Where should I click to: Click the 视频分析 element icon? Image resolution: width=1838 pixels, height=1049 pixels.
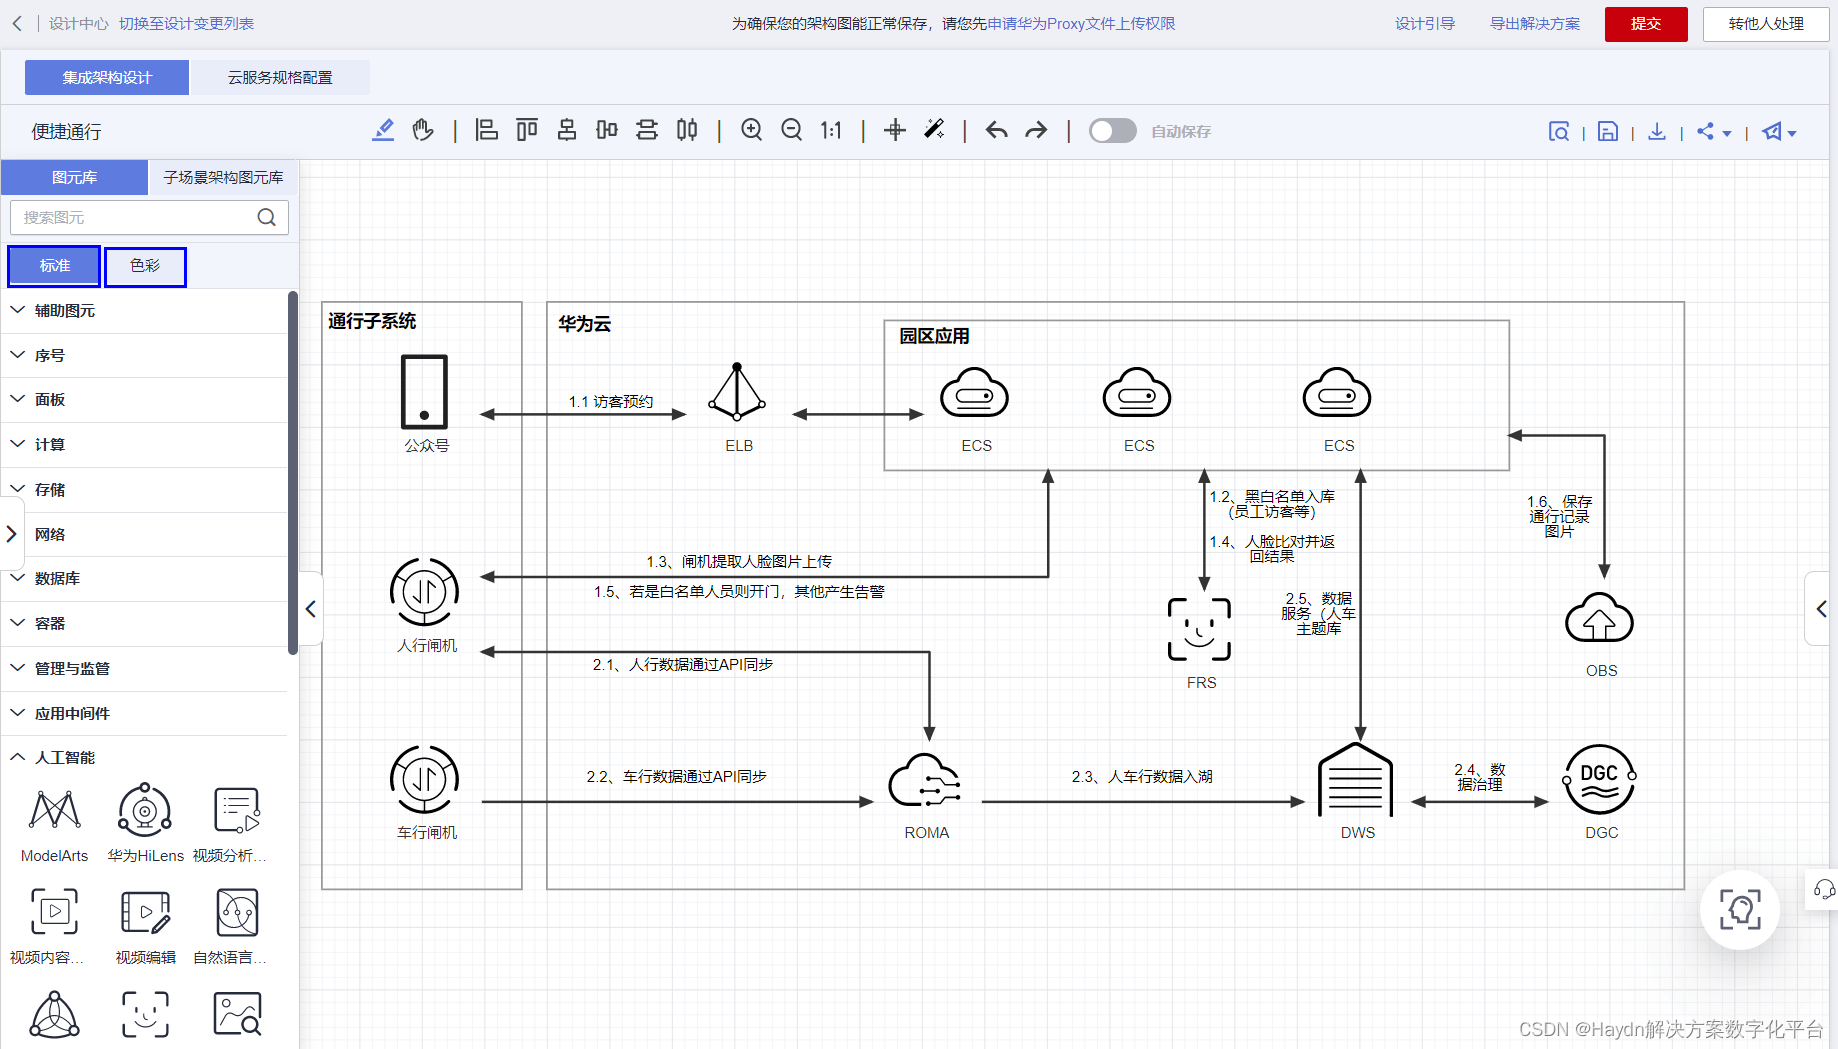pyautogui.click(x=237, y=810)
